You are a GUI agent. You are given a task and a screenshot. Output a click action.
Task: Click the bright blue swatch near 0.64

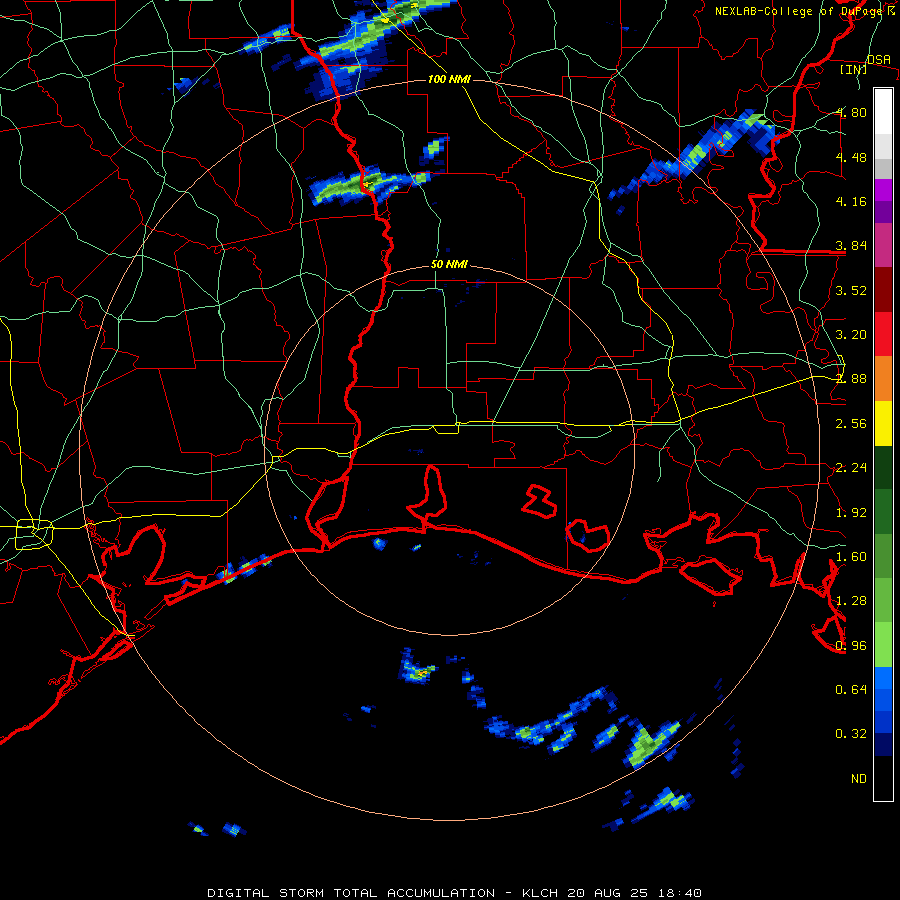(883, 678)
